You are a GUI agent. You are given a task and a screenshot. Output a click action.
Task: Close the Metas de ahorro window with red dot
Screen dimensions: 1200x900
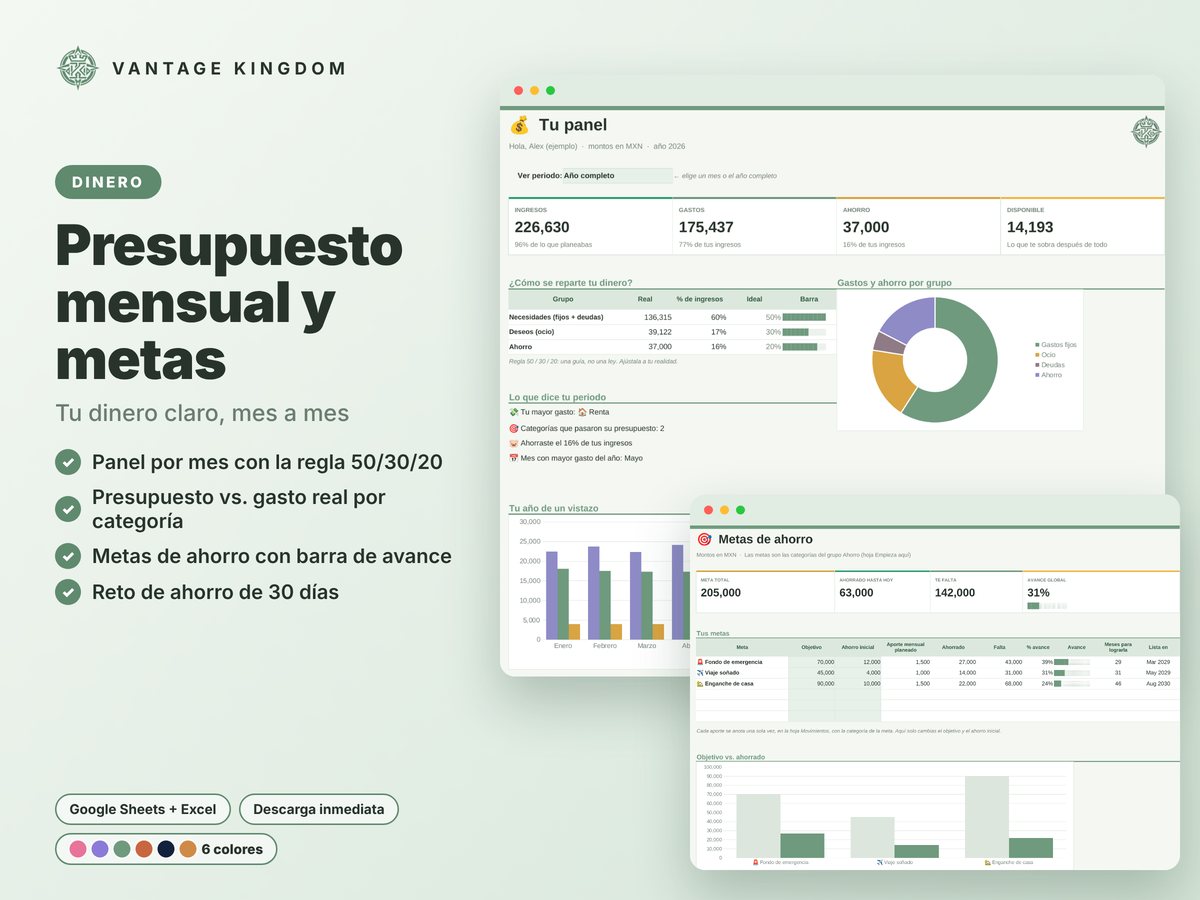coord(708,510)
